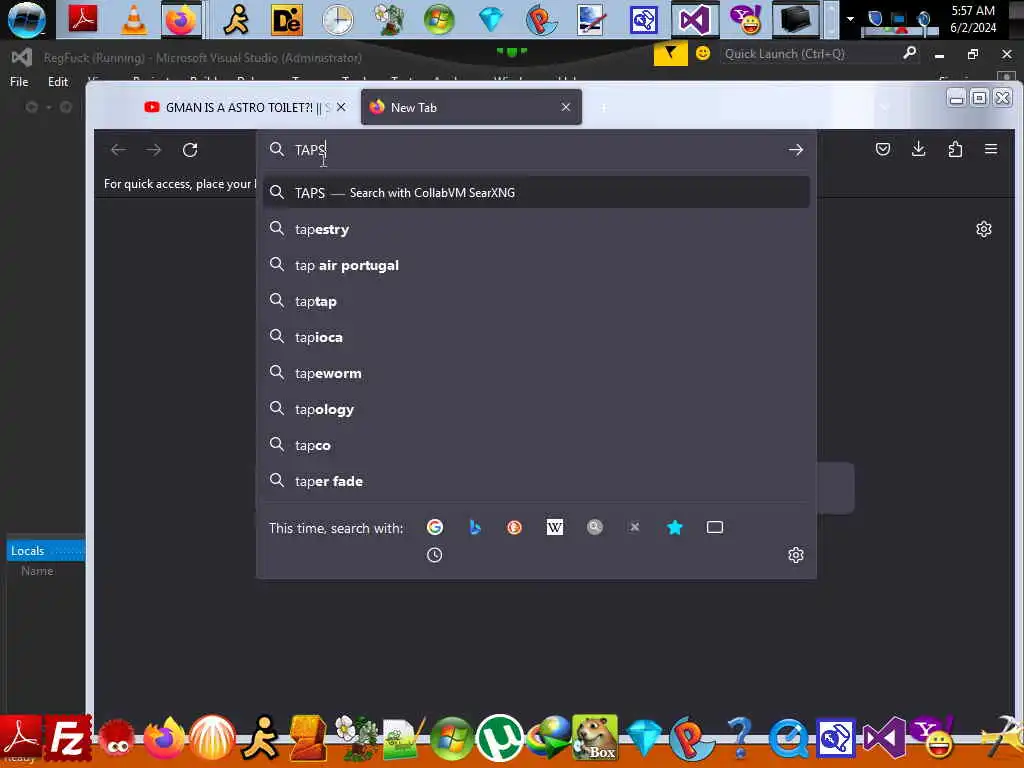The width and height of the screenshot is (1024, 768).
Task: Click the Quick Launch search magnifier
Action: click(909, 53)
